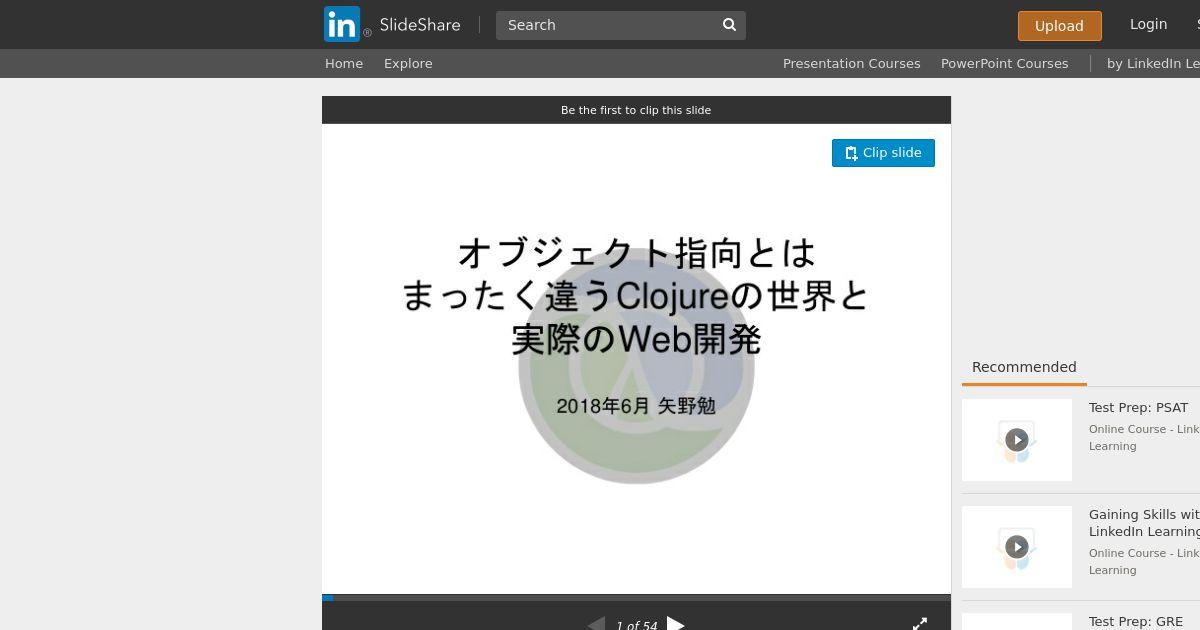
Task: Click the slide progress bar
Action: point(636,598)
